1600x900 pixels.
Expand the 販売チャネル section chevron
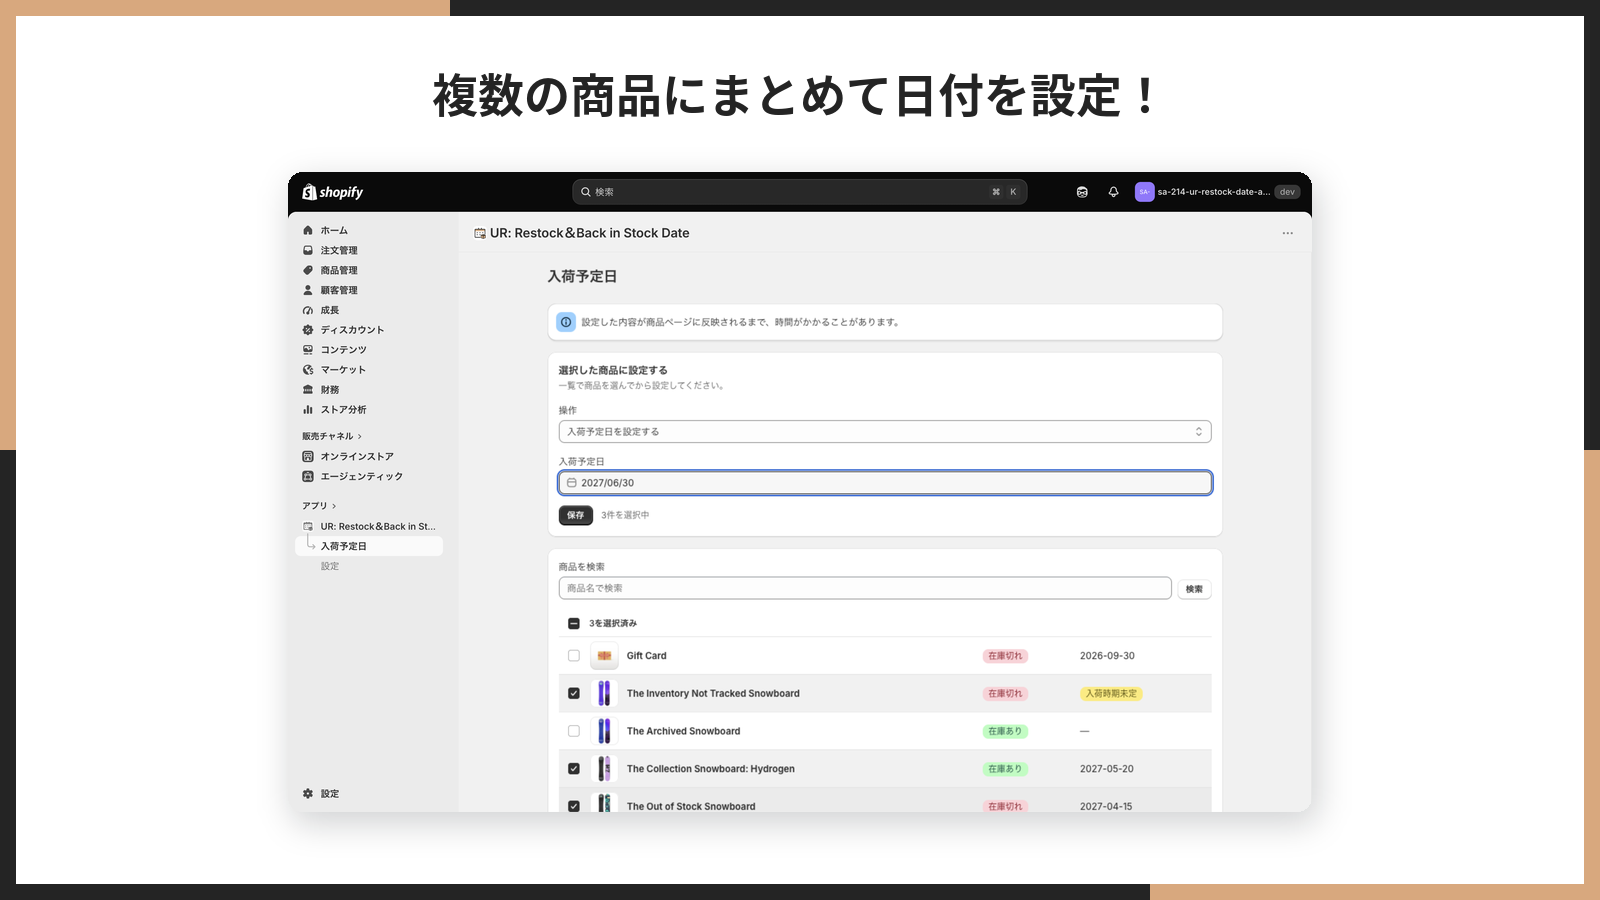coord(360,436)
